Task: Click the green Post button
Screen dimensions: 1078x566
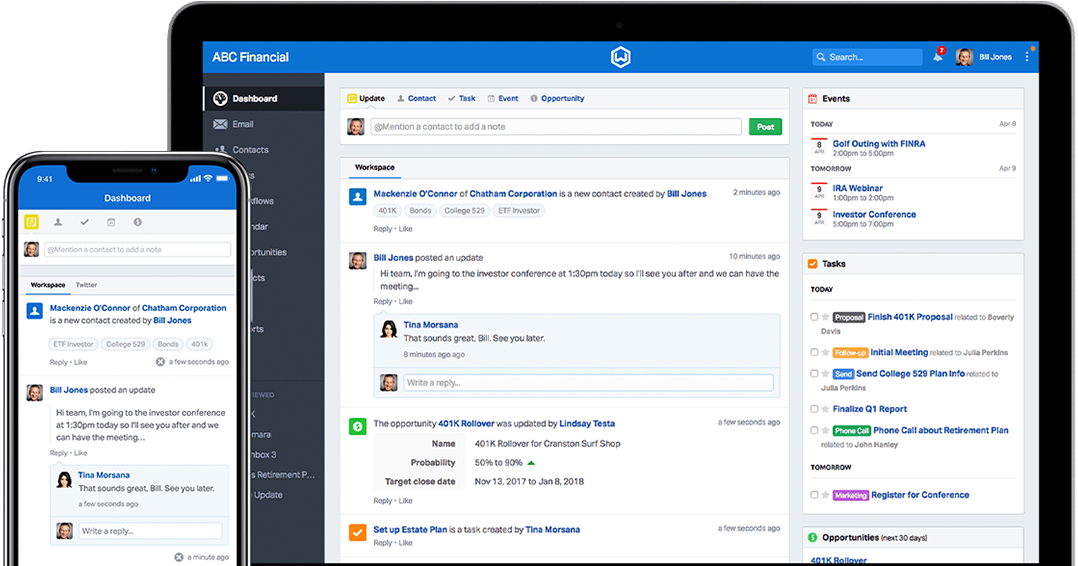Action: (765, 127)
